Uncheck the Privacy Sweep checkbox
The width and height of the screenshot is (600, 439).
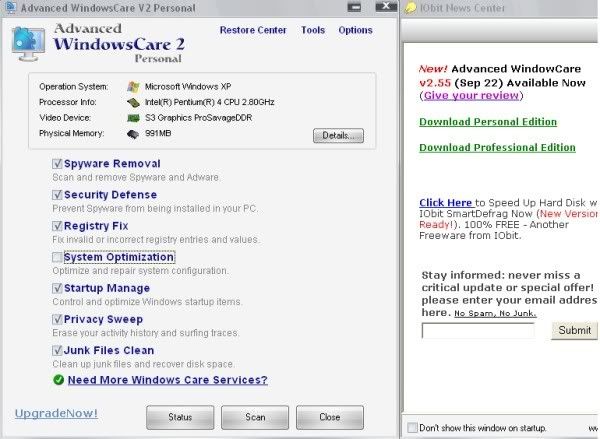(57, 319)
